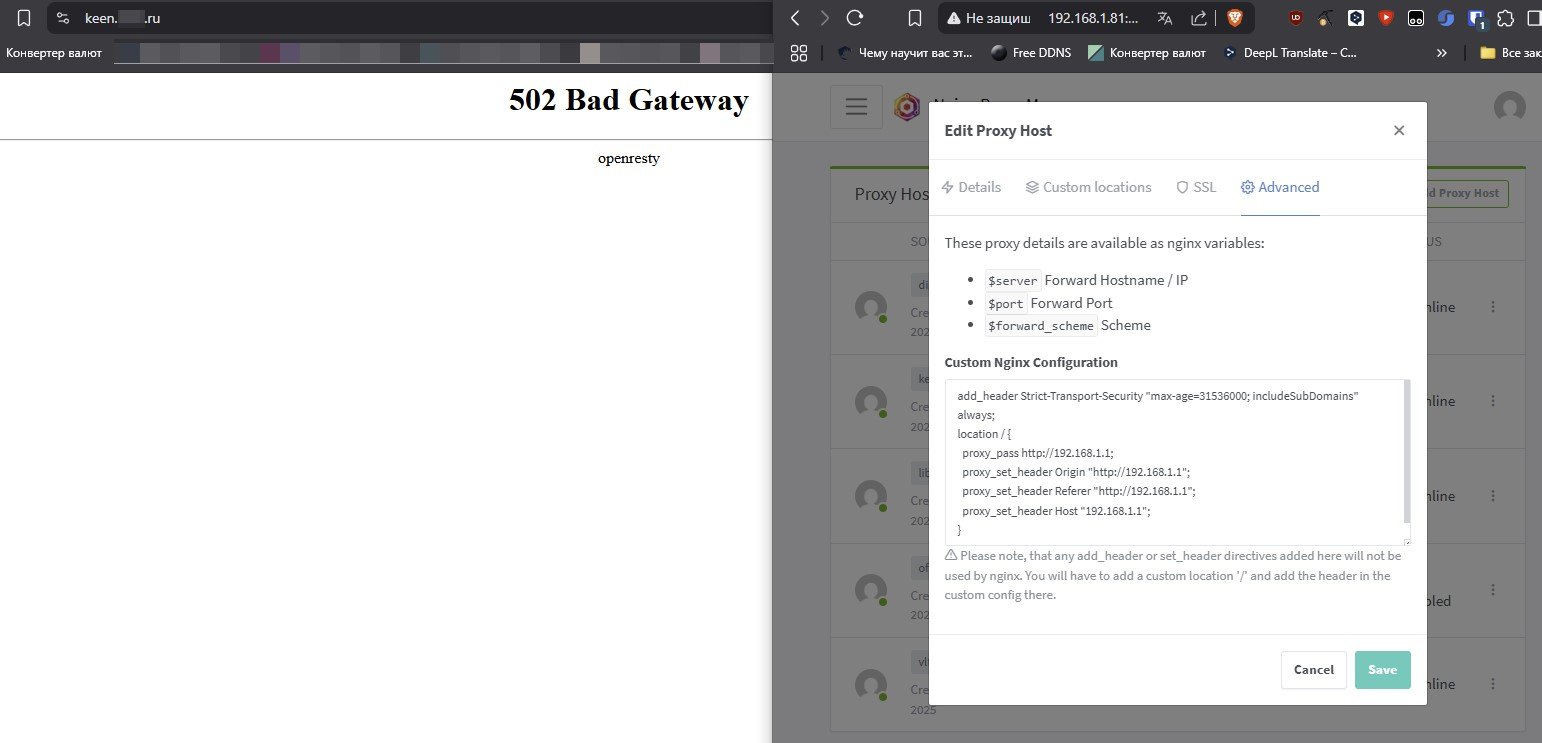Click the Brave Shields lion icon
The width and height of the screenshot is (1542, 743).
(1235, 18)
